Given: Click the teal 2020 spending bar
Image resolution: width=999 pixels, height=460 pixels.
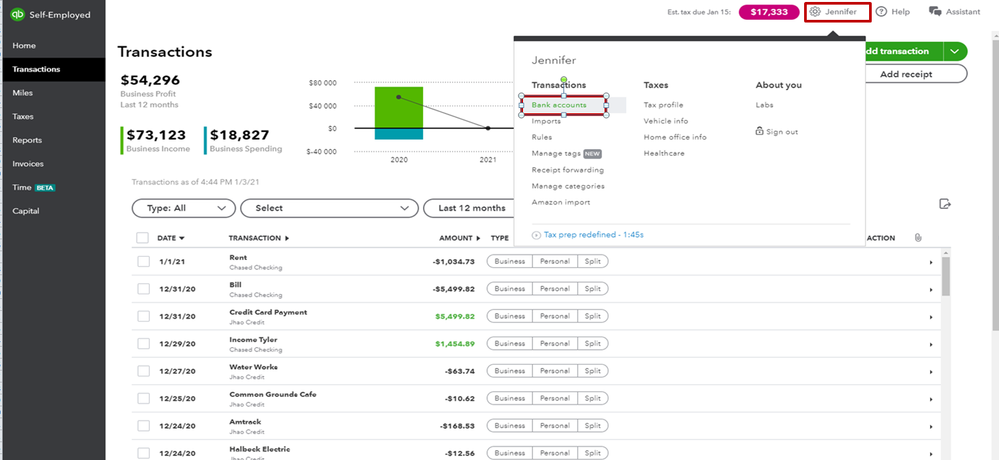Looking at the screenshot, I should [x=399, y=134].
